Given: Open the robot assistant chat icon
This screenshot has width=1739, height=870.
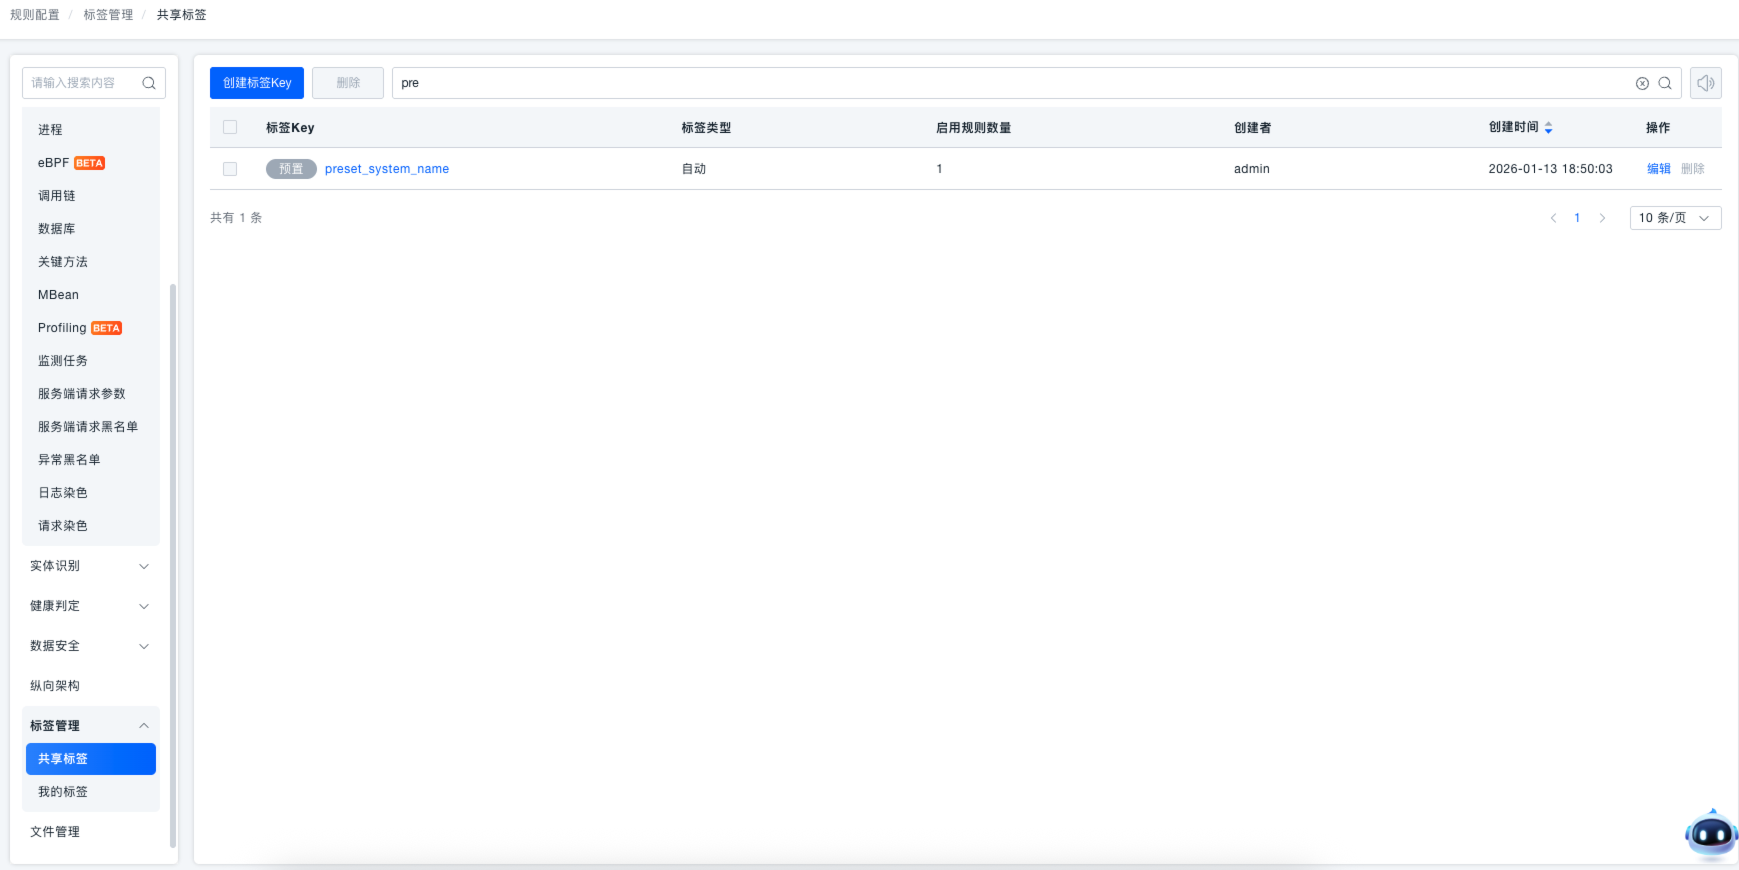Looking at the screenshot, I should point(1710,833).
